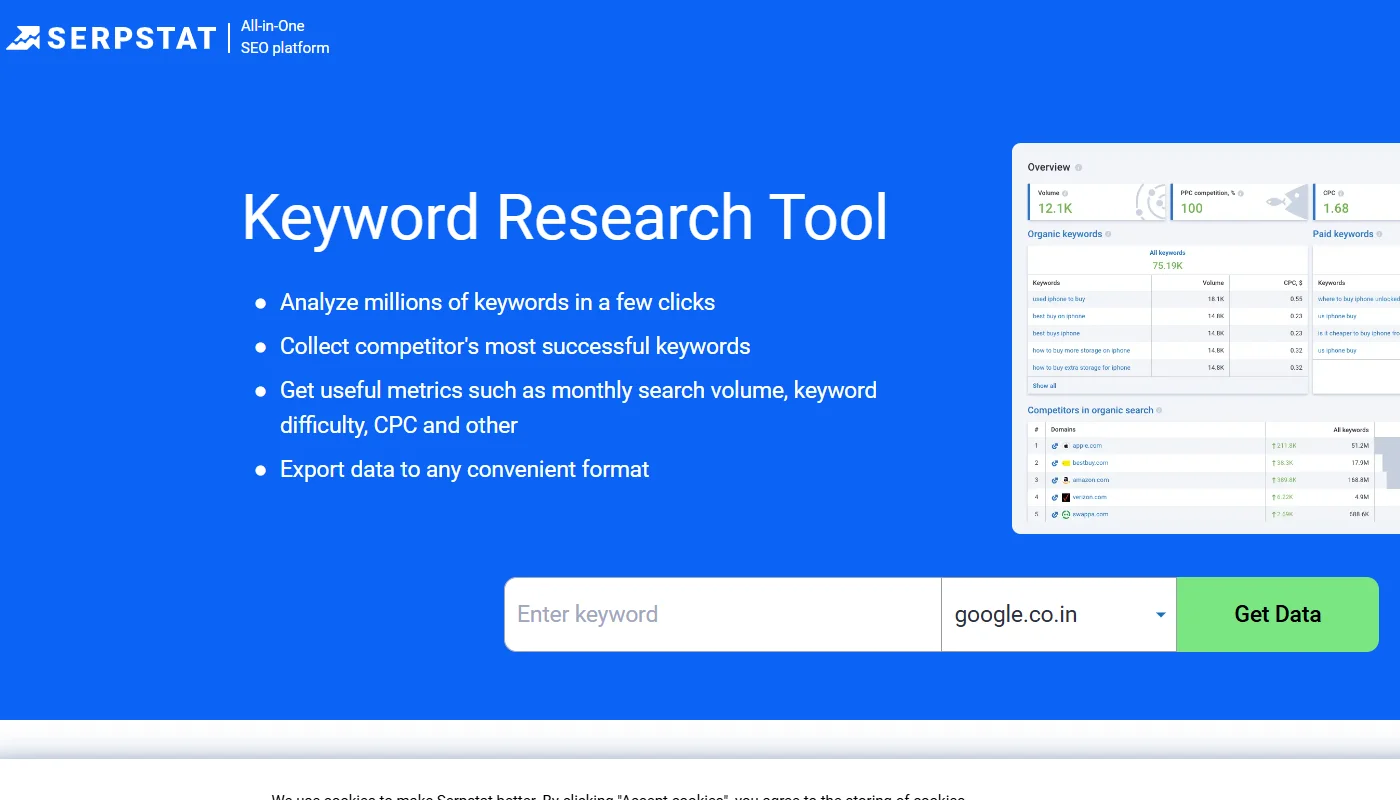The height and width of the screenshot is (800, 1400).
Task: Click the external link icon beside verizon.com
Action: pos(1055,497)
